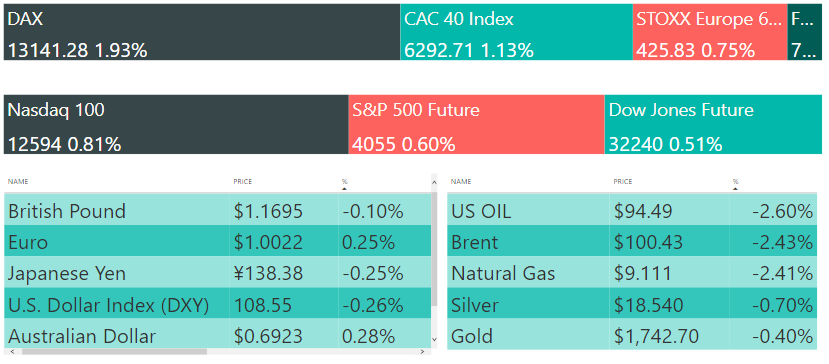829x364 pixels.
Task: Click the NAME header in currency table
Action: 17,181
